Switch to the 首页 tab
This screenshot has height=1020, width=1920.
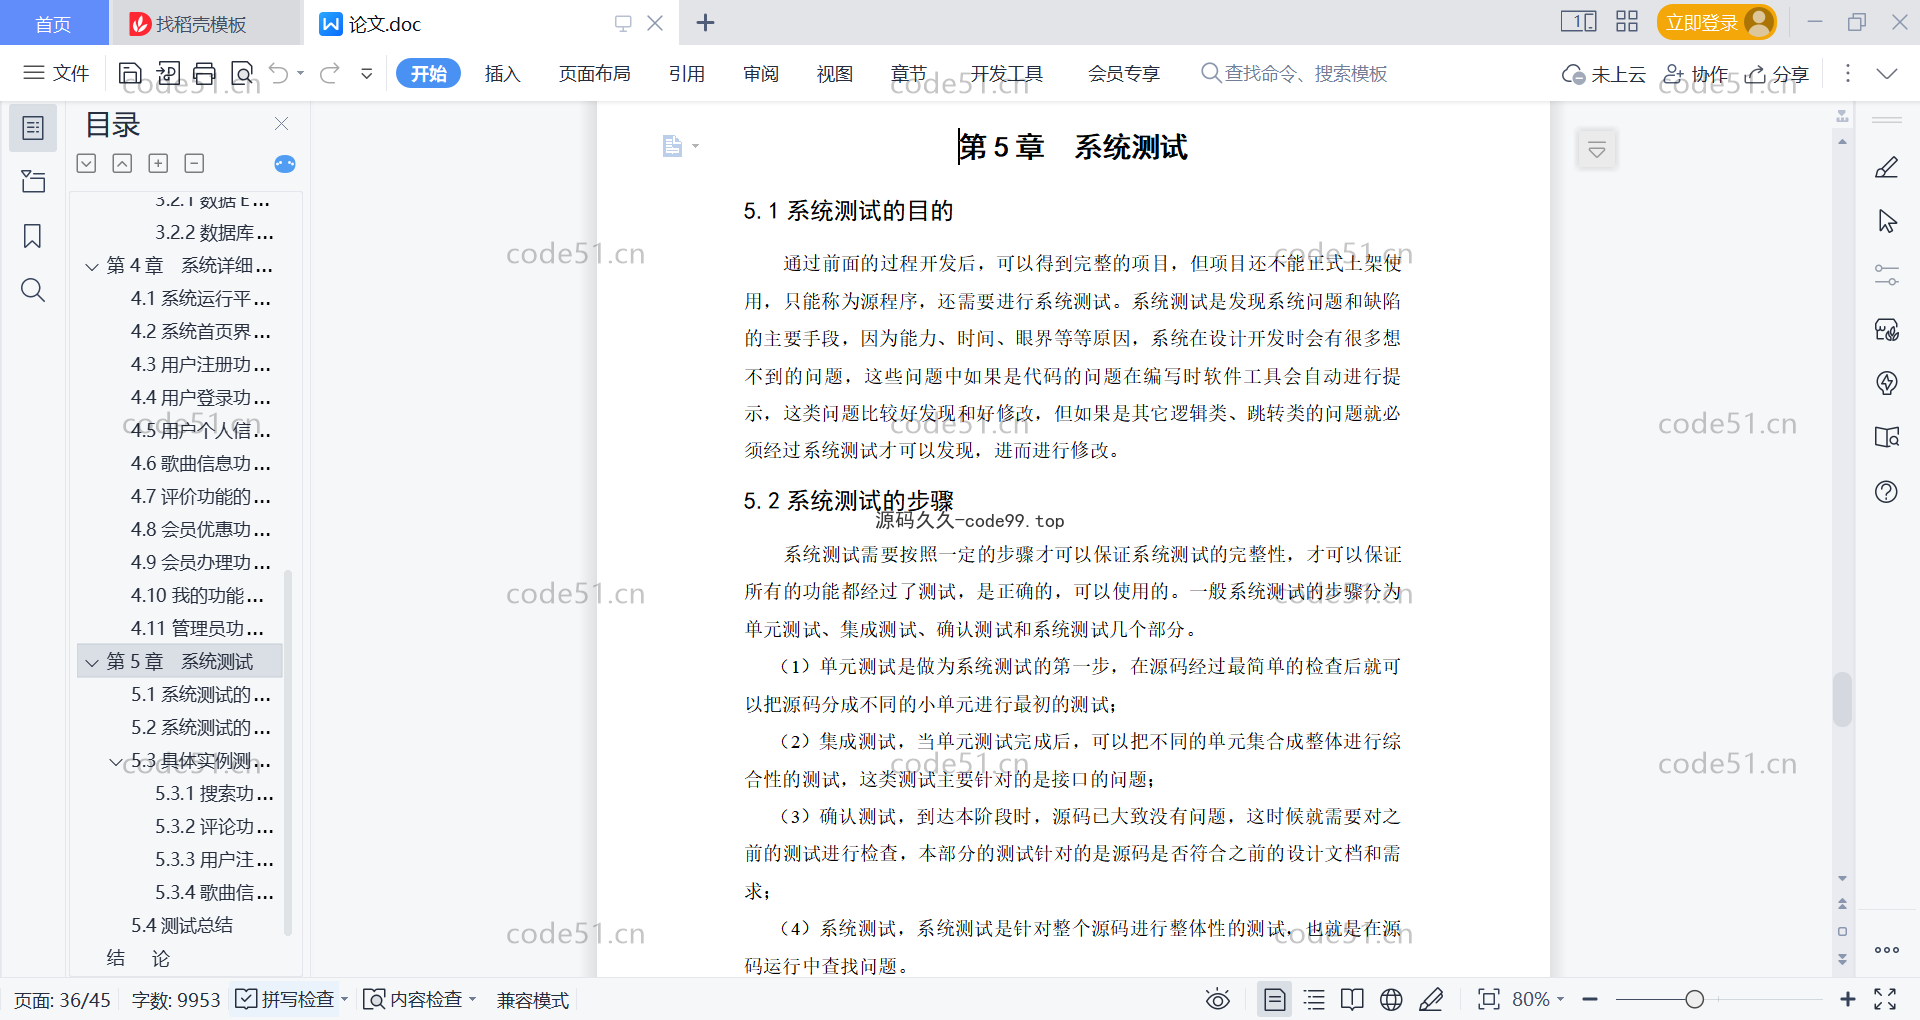pyautogui.click(x=53, y=23)
